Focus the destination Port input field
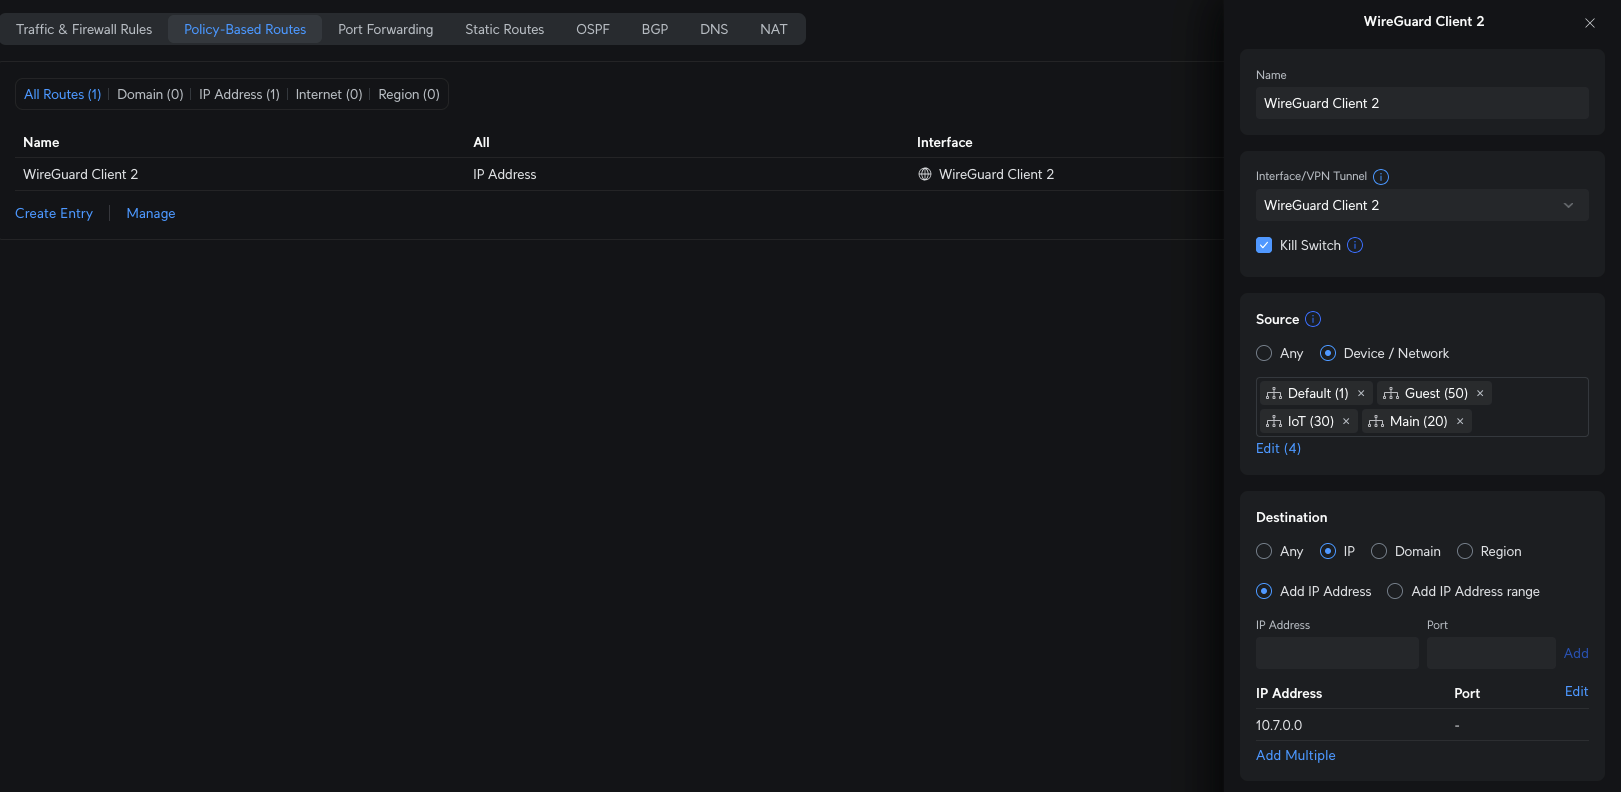 coord(1491,653)
